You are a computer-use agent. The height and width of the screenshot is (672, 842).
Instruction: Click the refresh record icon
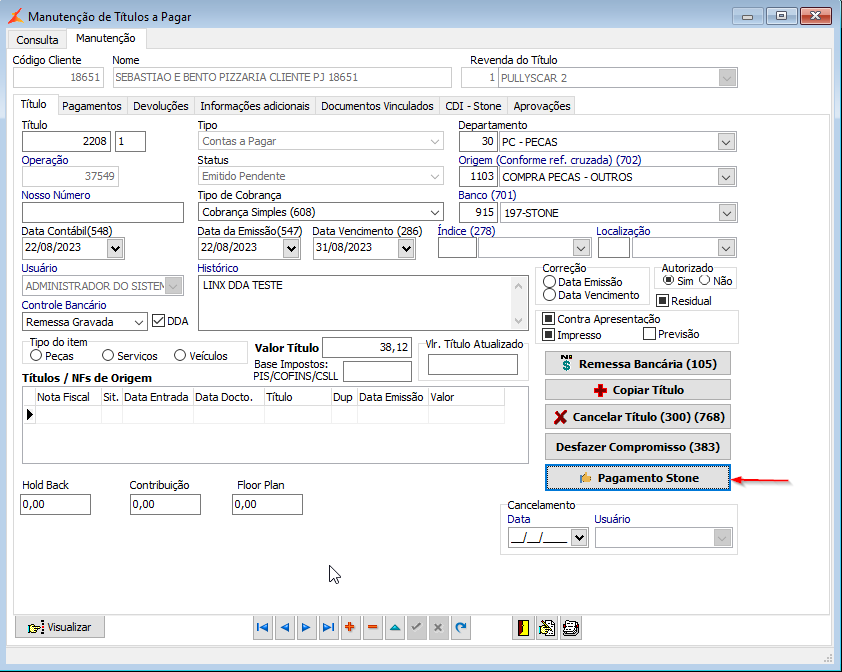point(460,628)
